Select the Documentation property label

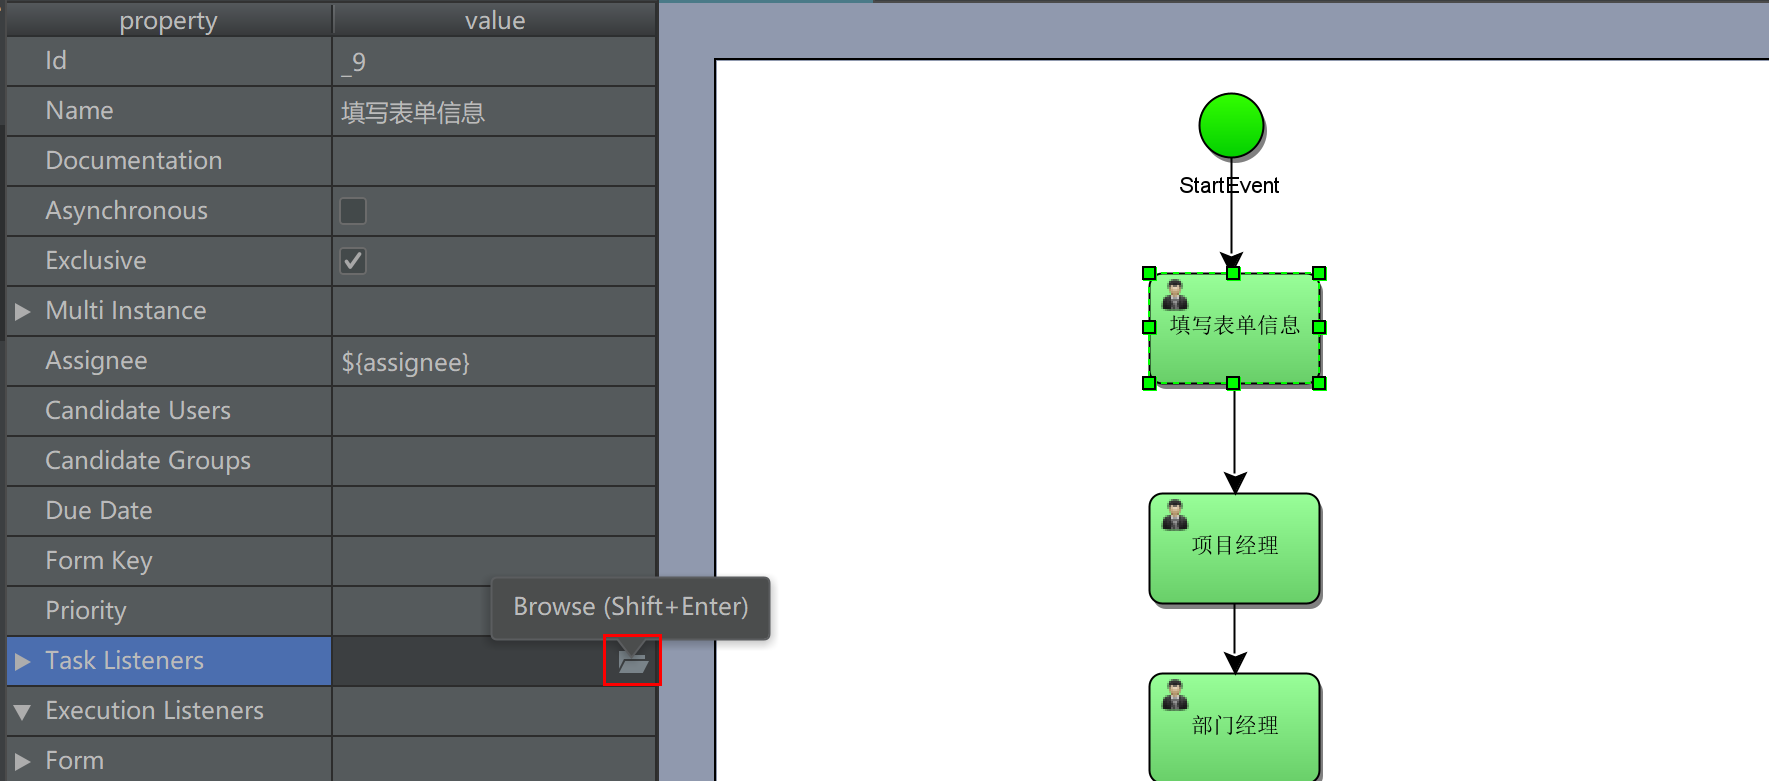tap(134, 161)
